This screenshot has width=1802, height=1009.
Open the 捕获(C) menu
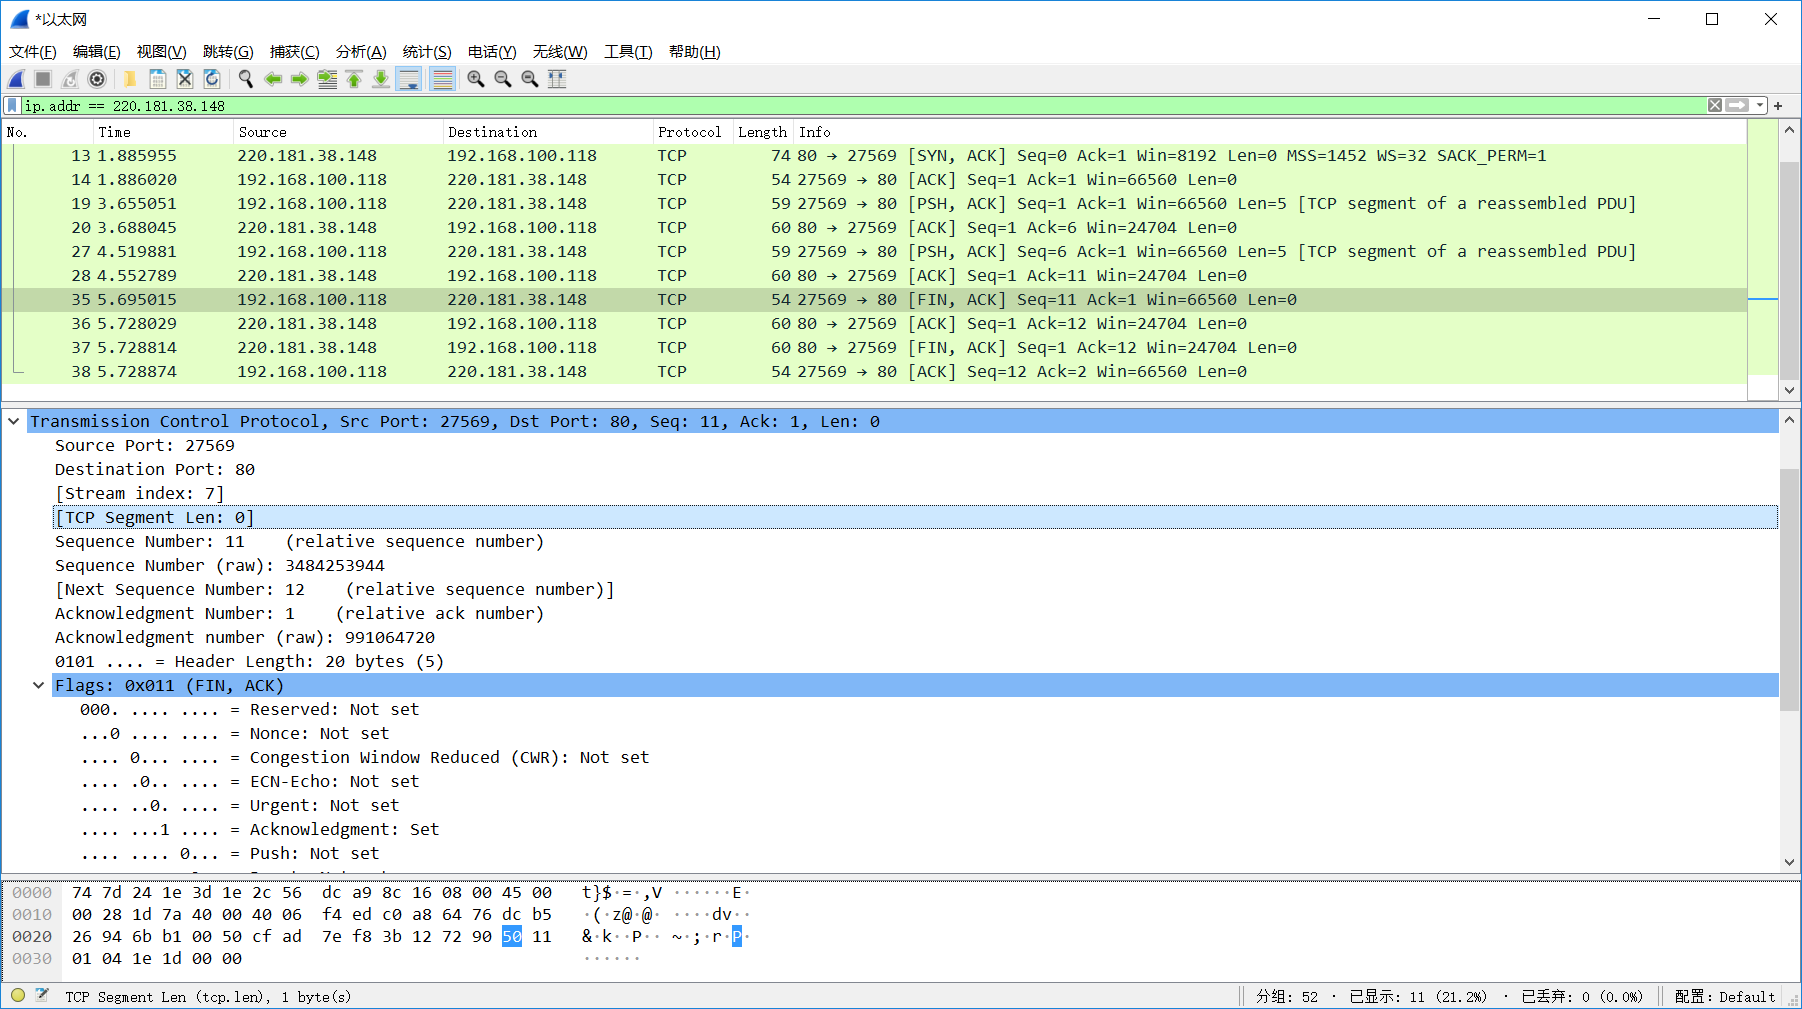(295, 52)
